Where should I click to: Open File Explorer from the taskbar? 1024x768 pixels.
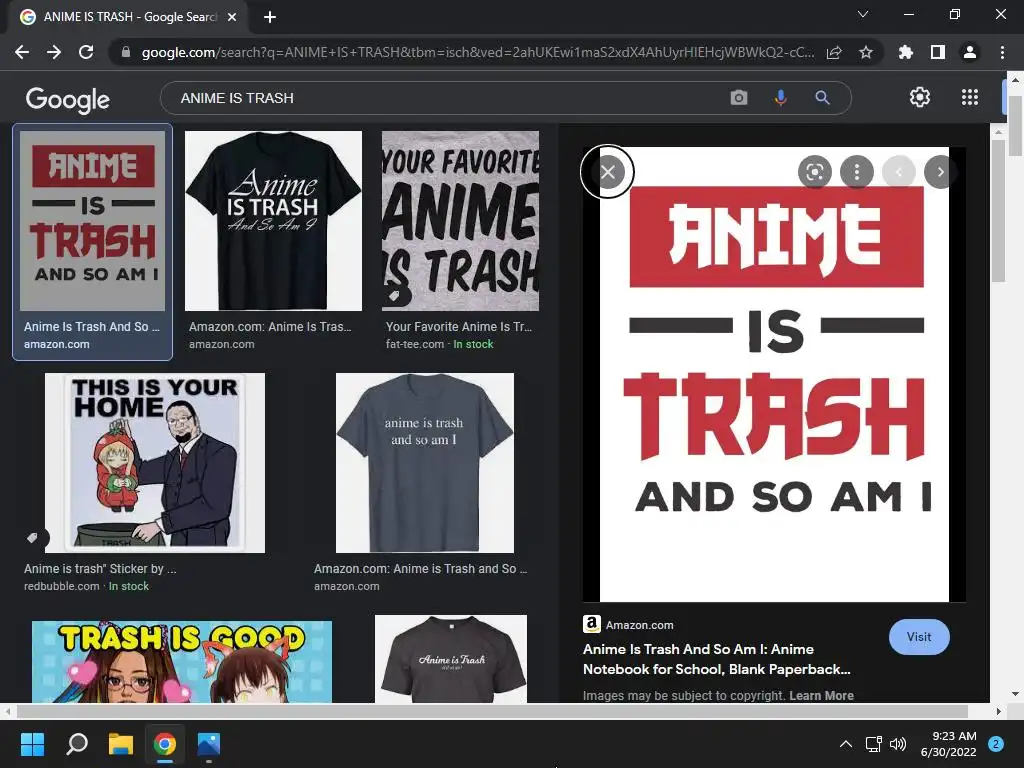(121, 744)
